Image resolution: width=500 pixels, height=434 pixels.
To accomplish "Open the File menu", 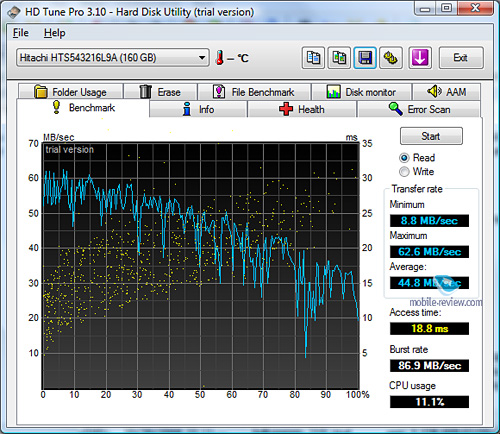I will coord(21,33).
